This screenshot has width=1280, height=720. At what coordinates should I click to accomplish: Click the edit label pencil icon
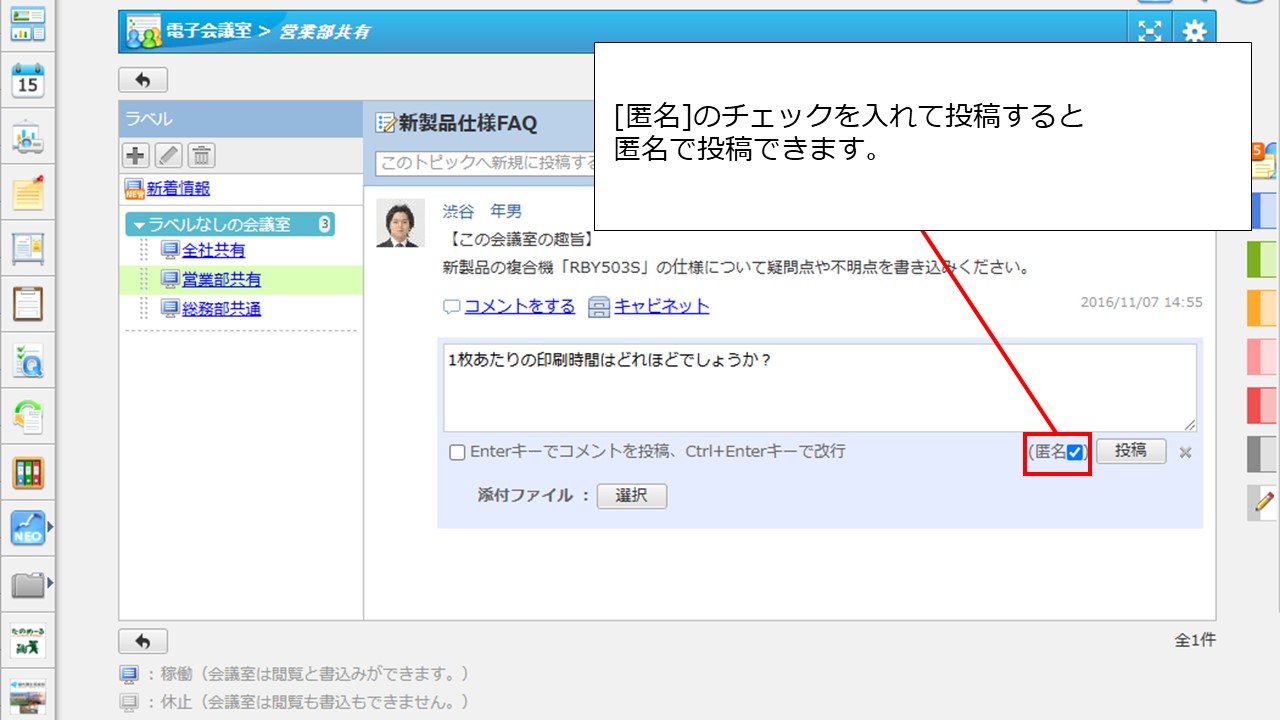point(168,155)
